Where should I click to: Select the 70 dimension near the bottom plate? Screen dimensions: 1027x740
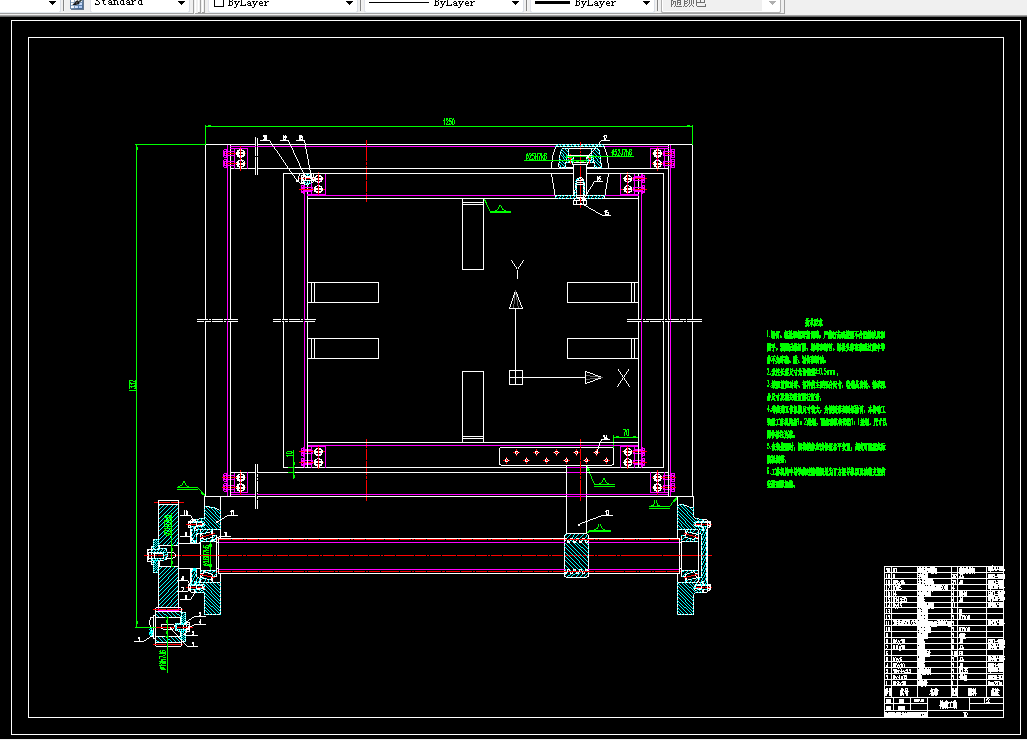(626, 433)
